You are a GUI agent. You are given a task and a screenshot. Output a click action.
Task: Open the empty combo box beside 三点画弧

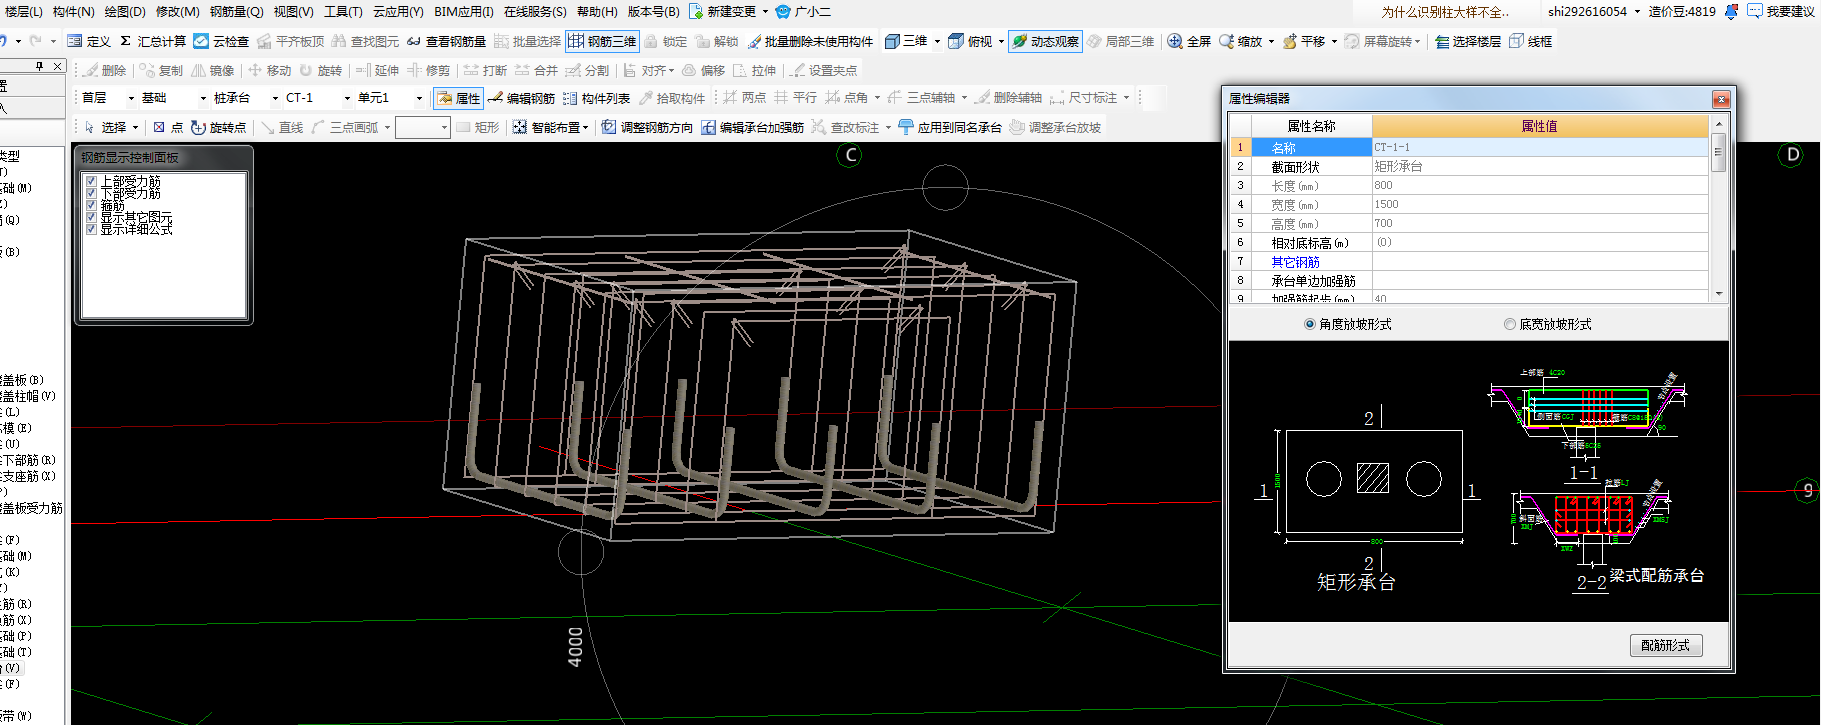(422, 127)
